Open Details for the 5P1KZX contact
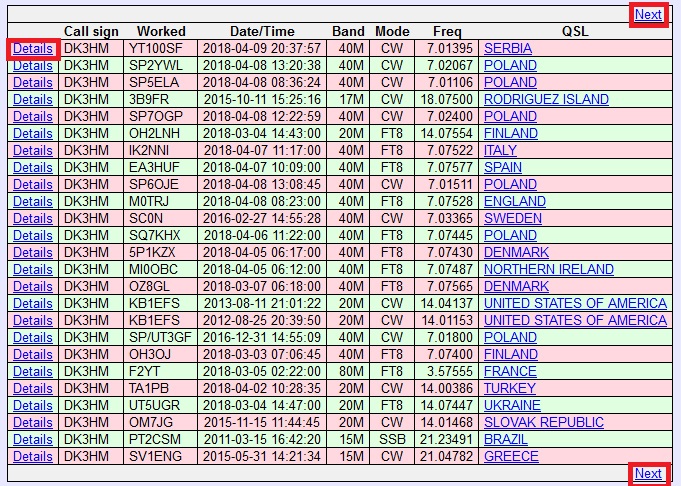This screenshot has width=681, height=486. coord(33,252)
